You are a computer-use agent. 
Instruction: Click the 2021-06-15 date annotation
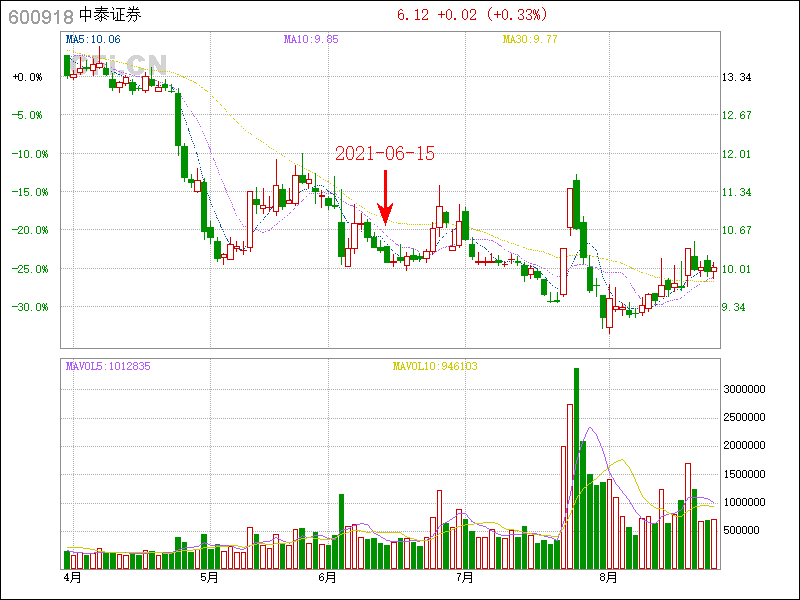tap(384, 153)
